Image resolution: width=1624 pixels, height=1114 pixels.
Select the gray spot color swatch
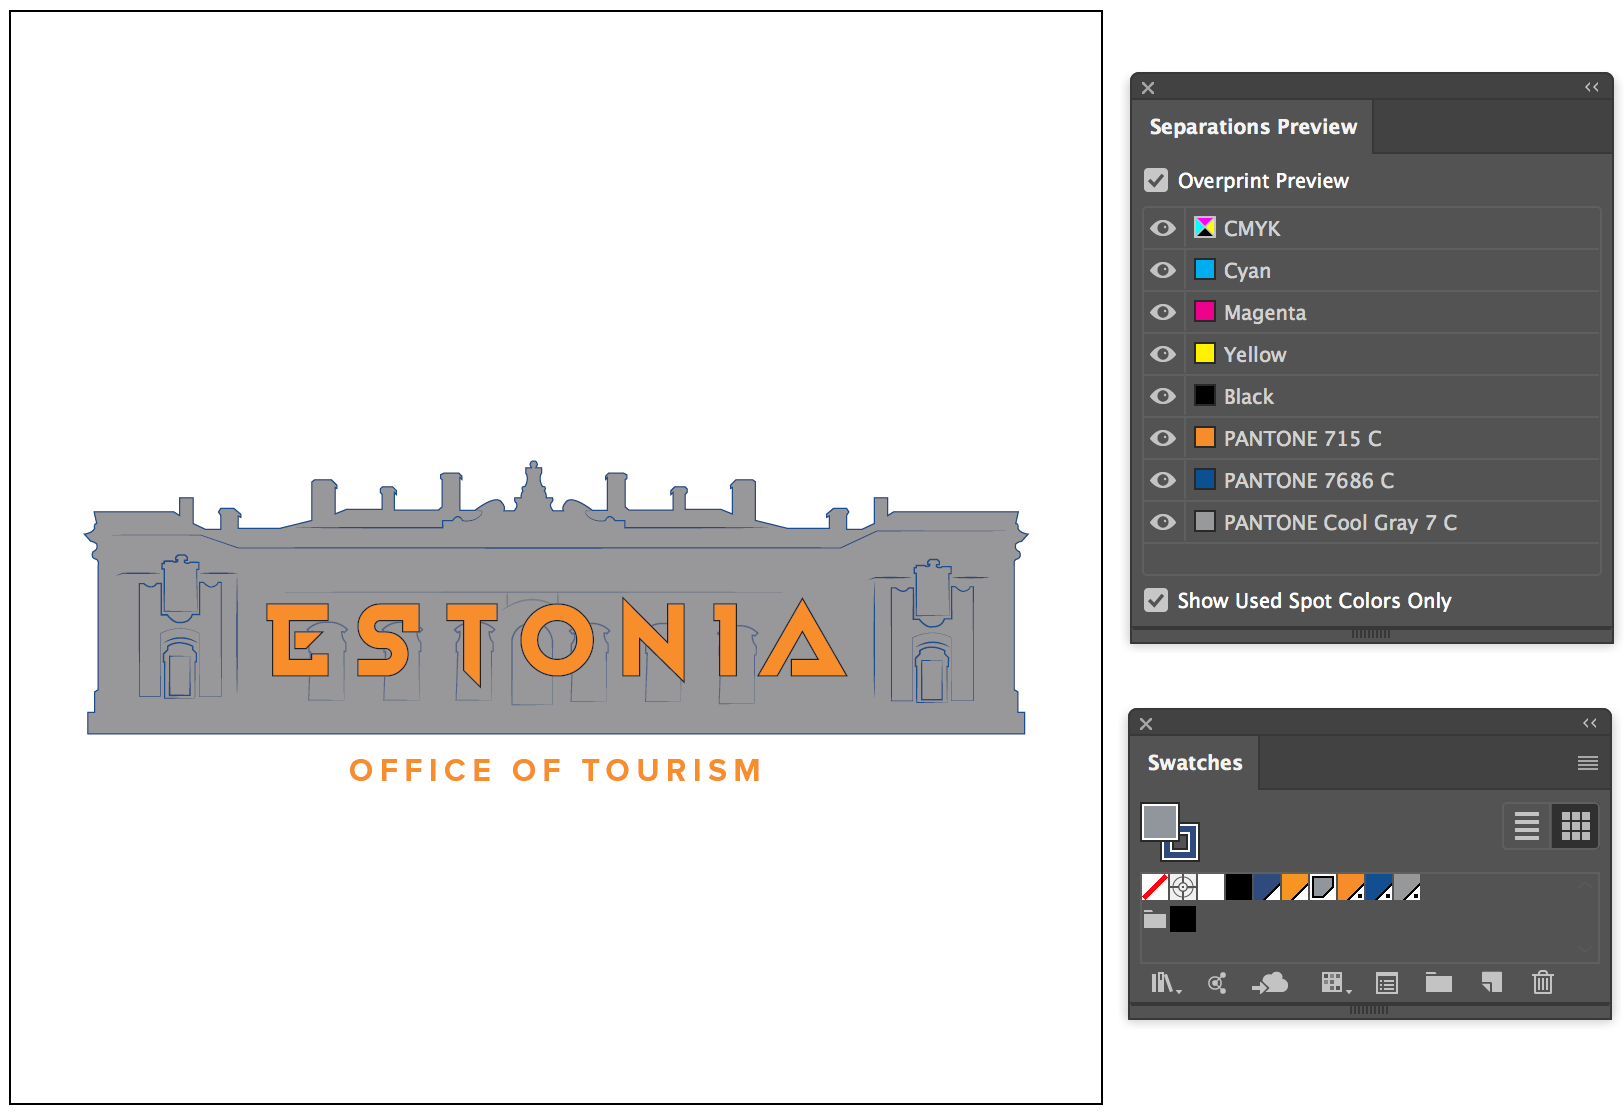tap(1407, 887)
